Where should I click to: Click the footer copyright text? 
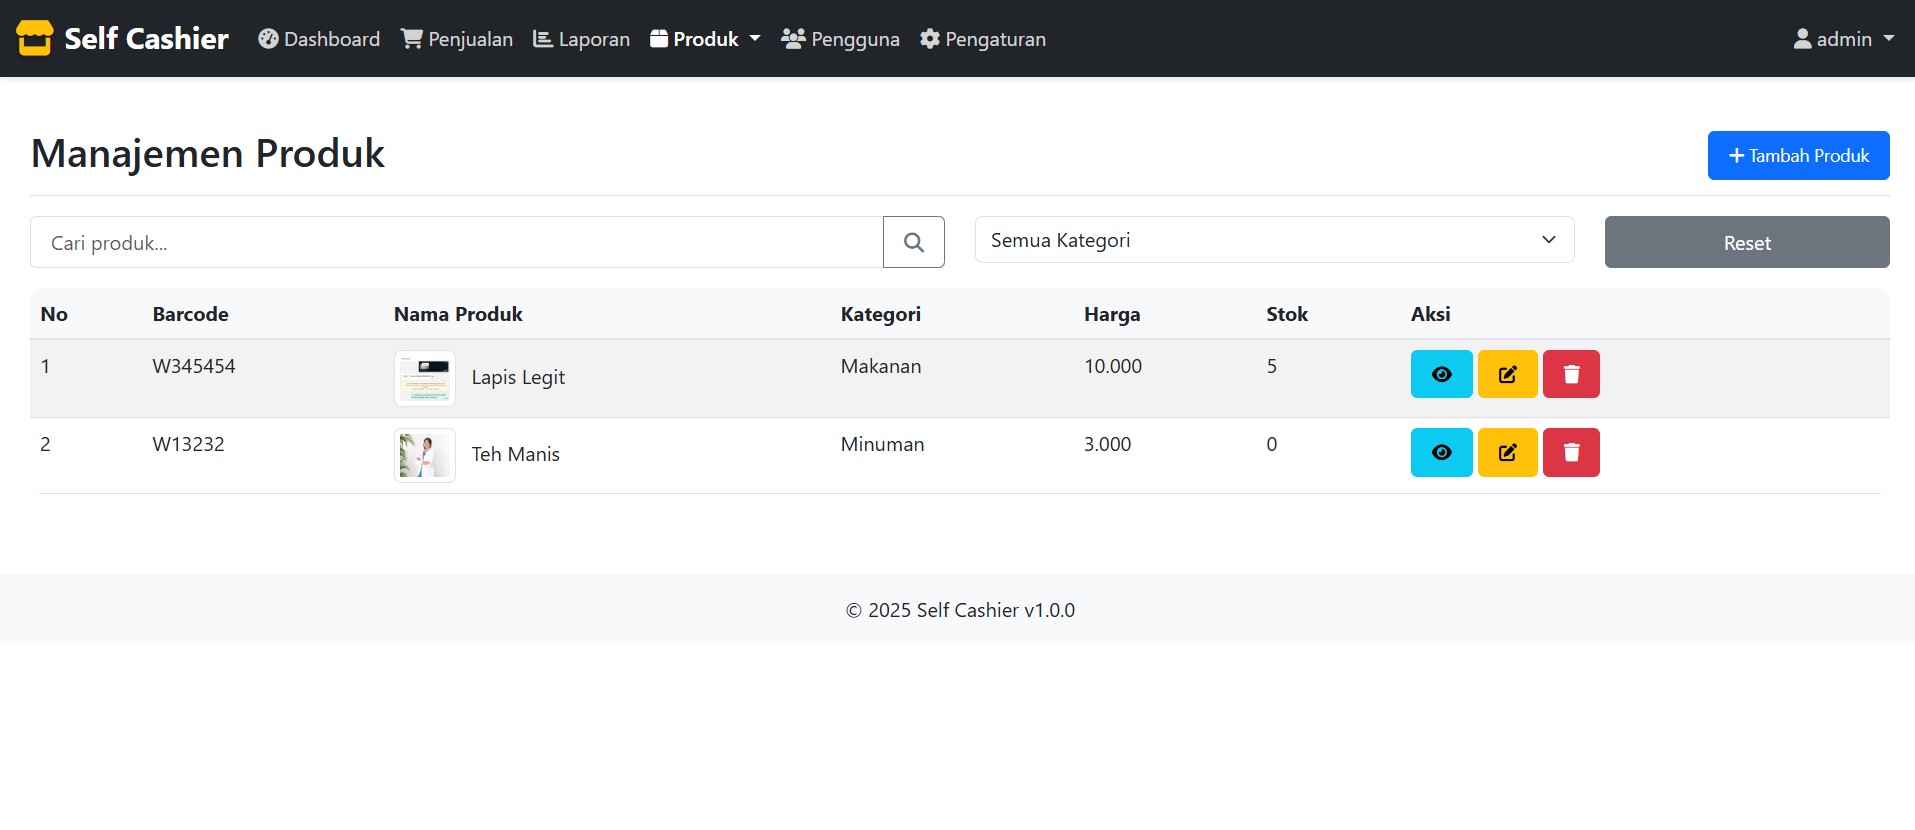pos(960,610)
